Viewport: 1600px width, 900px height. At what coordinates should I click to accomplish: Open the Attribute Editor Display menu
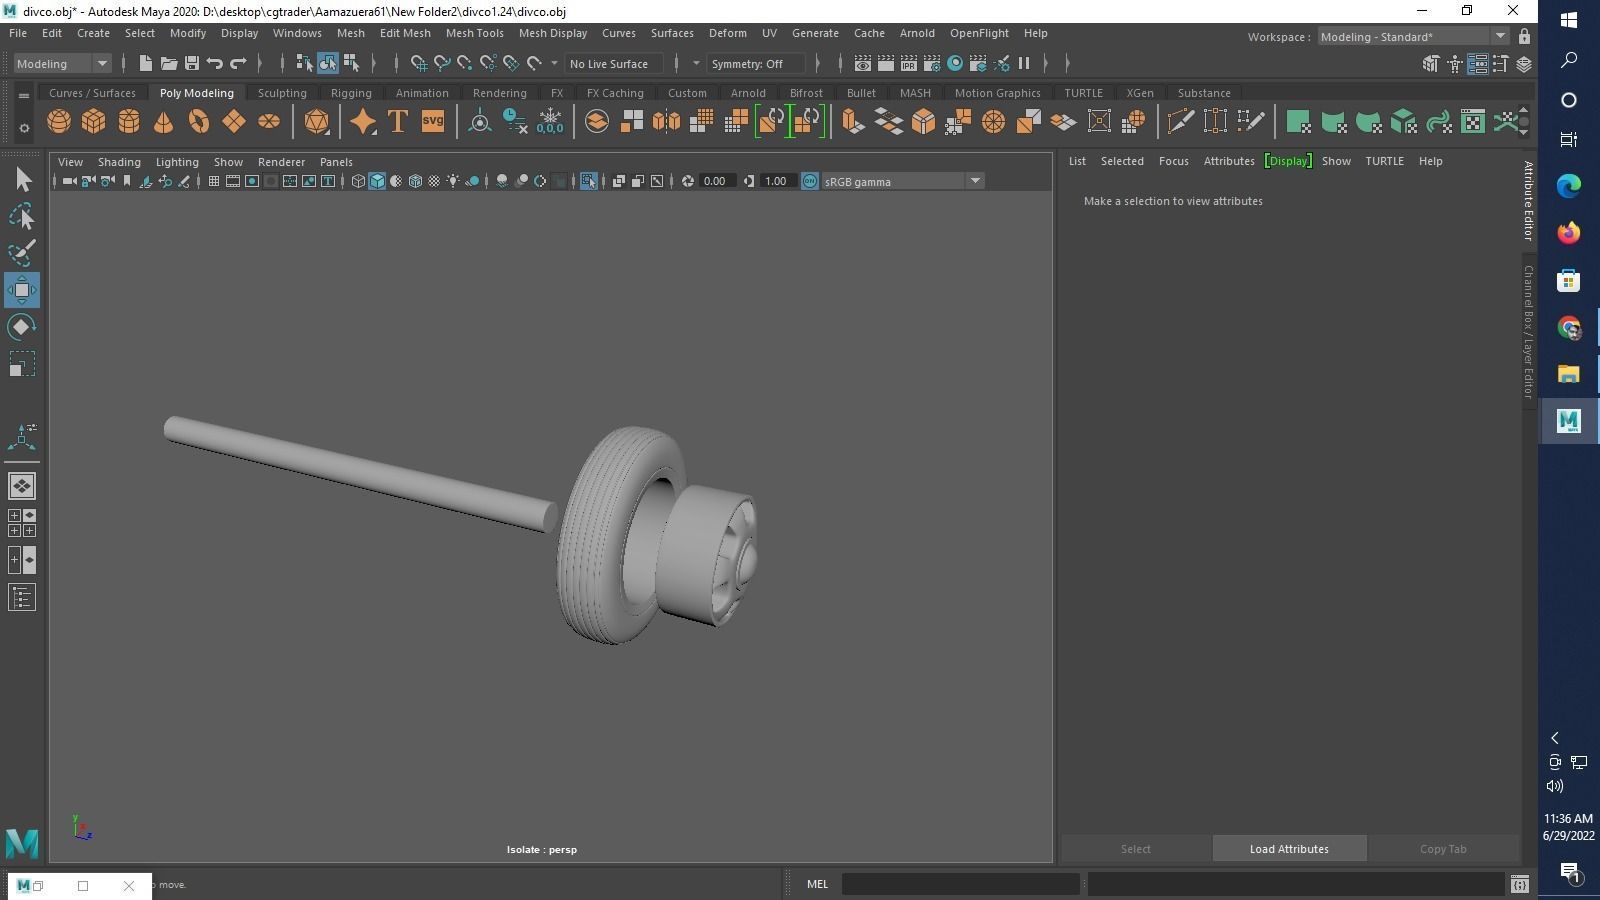[1288, 161]
